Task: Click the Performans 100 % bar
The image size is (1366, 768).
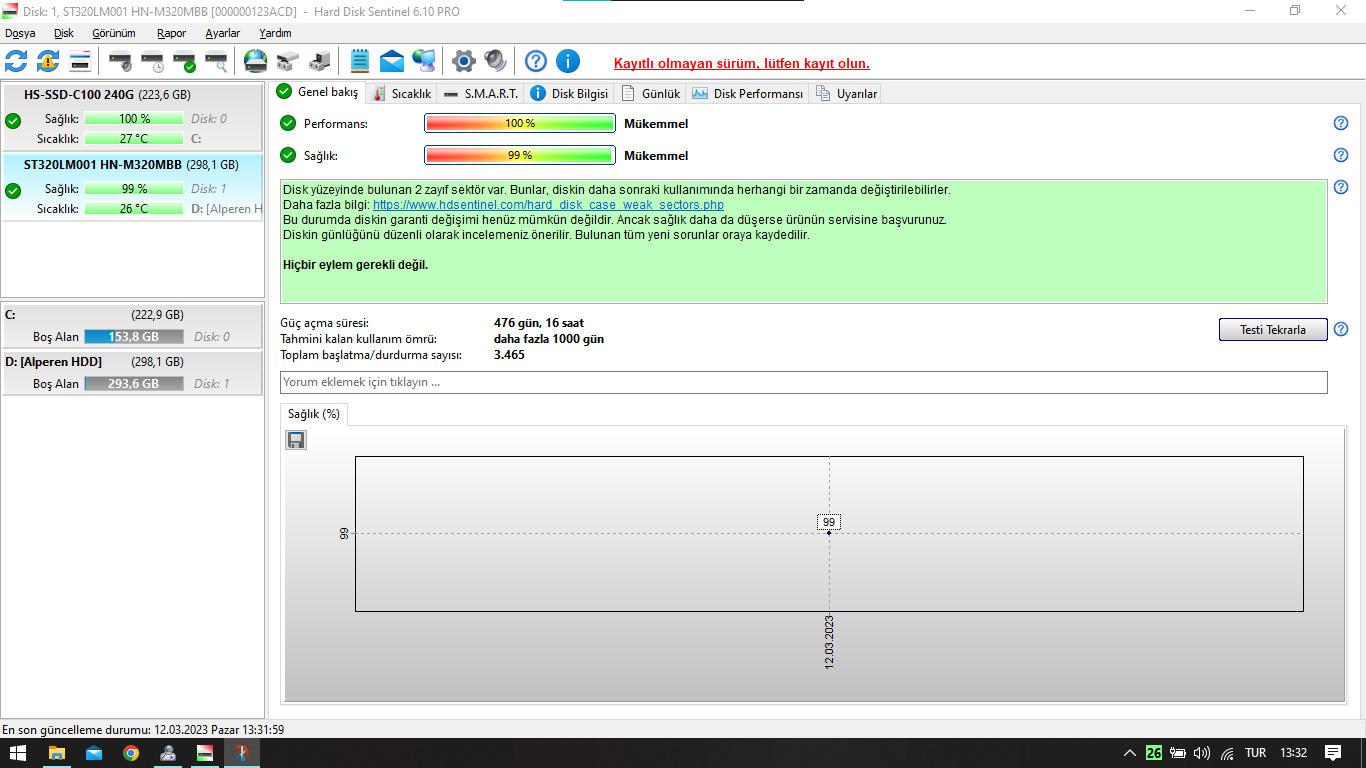Action: (520, 123)
